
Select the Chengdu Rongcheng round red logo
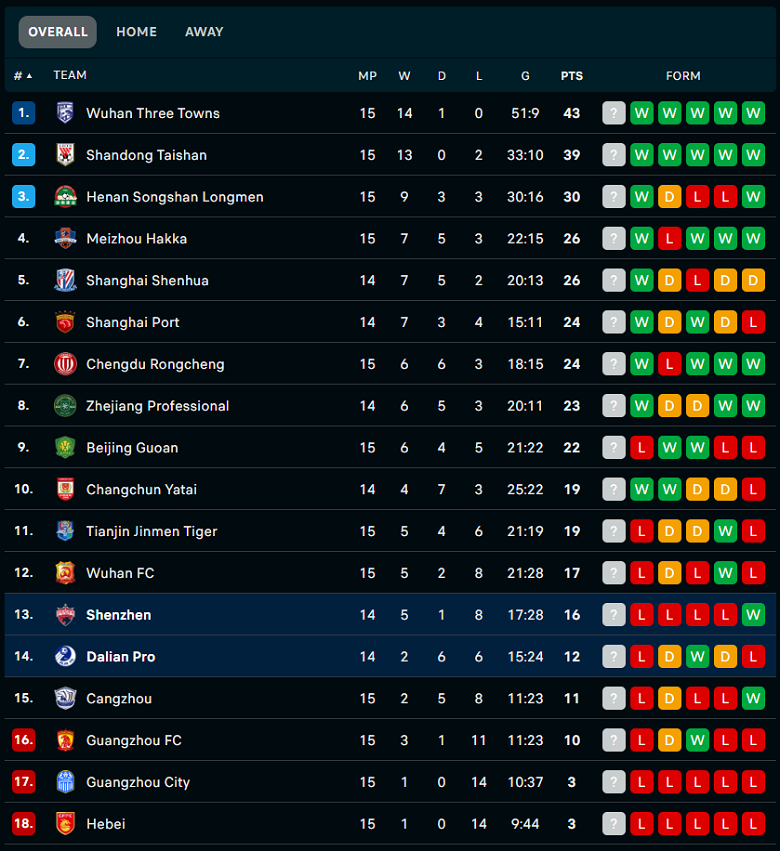[65, 364]
